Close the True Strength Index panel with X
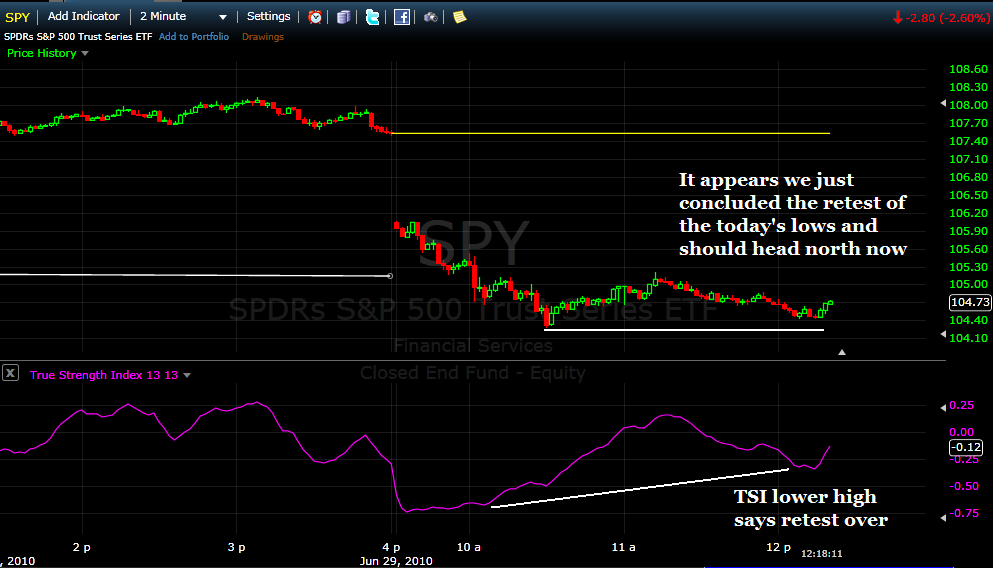 click(10, 373)
